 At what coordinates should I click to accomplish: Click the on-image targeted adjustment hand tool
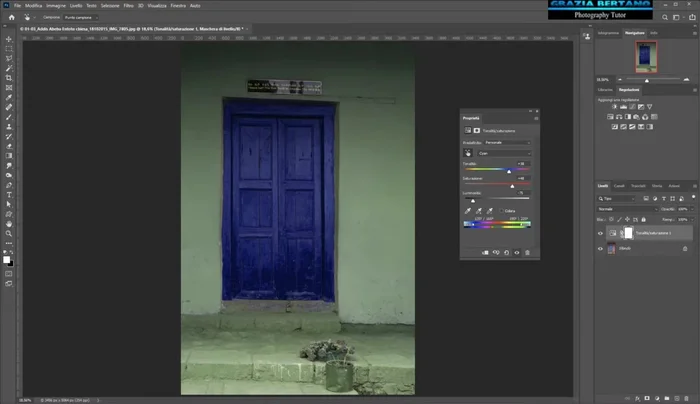point(468,153)
